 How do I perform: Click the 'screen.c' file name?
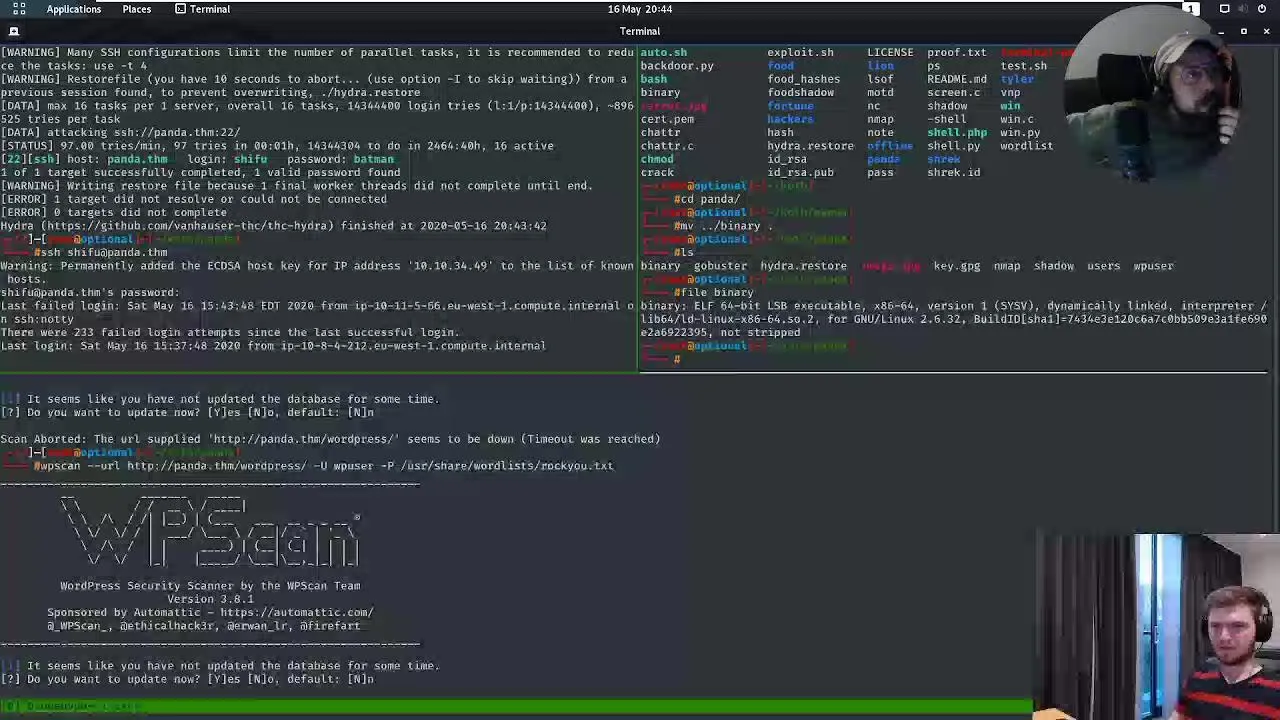pos(953,92)
